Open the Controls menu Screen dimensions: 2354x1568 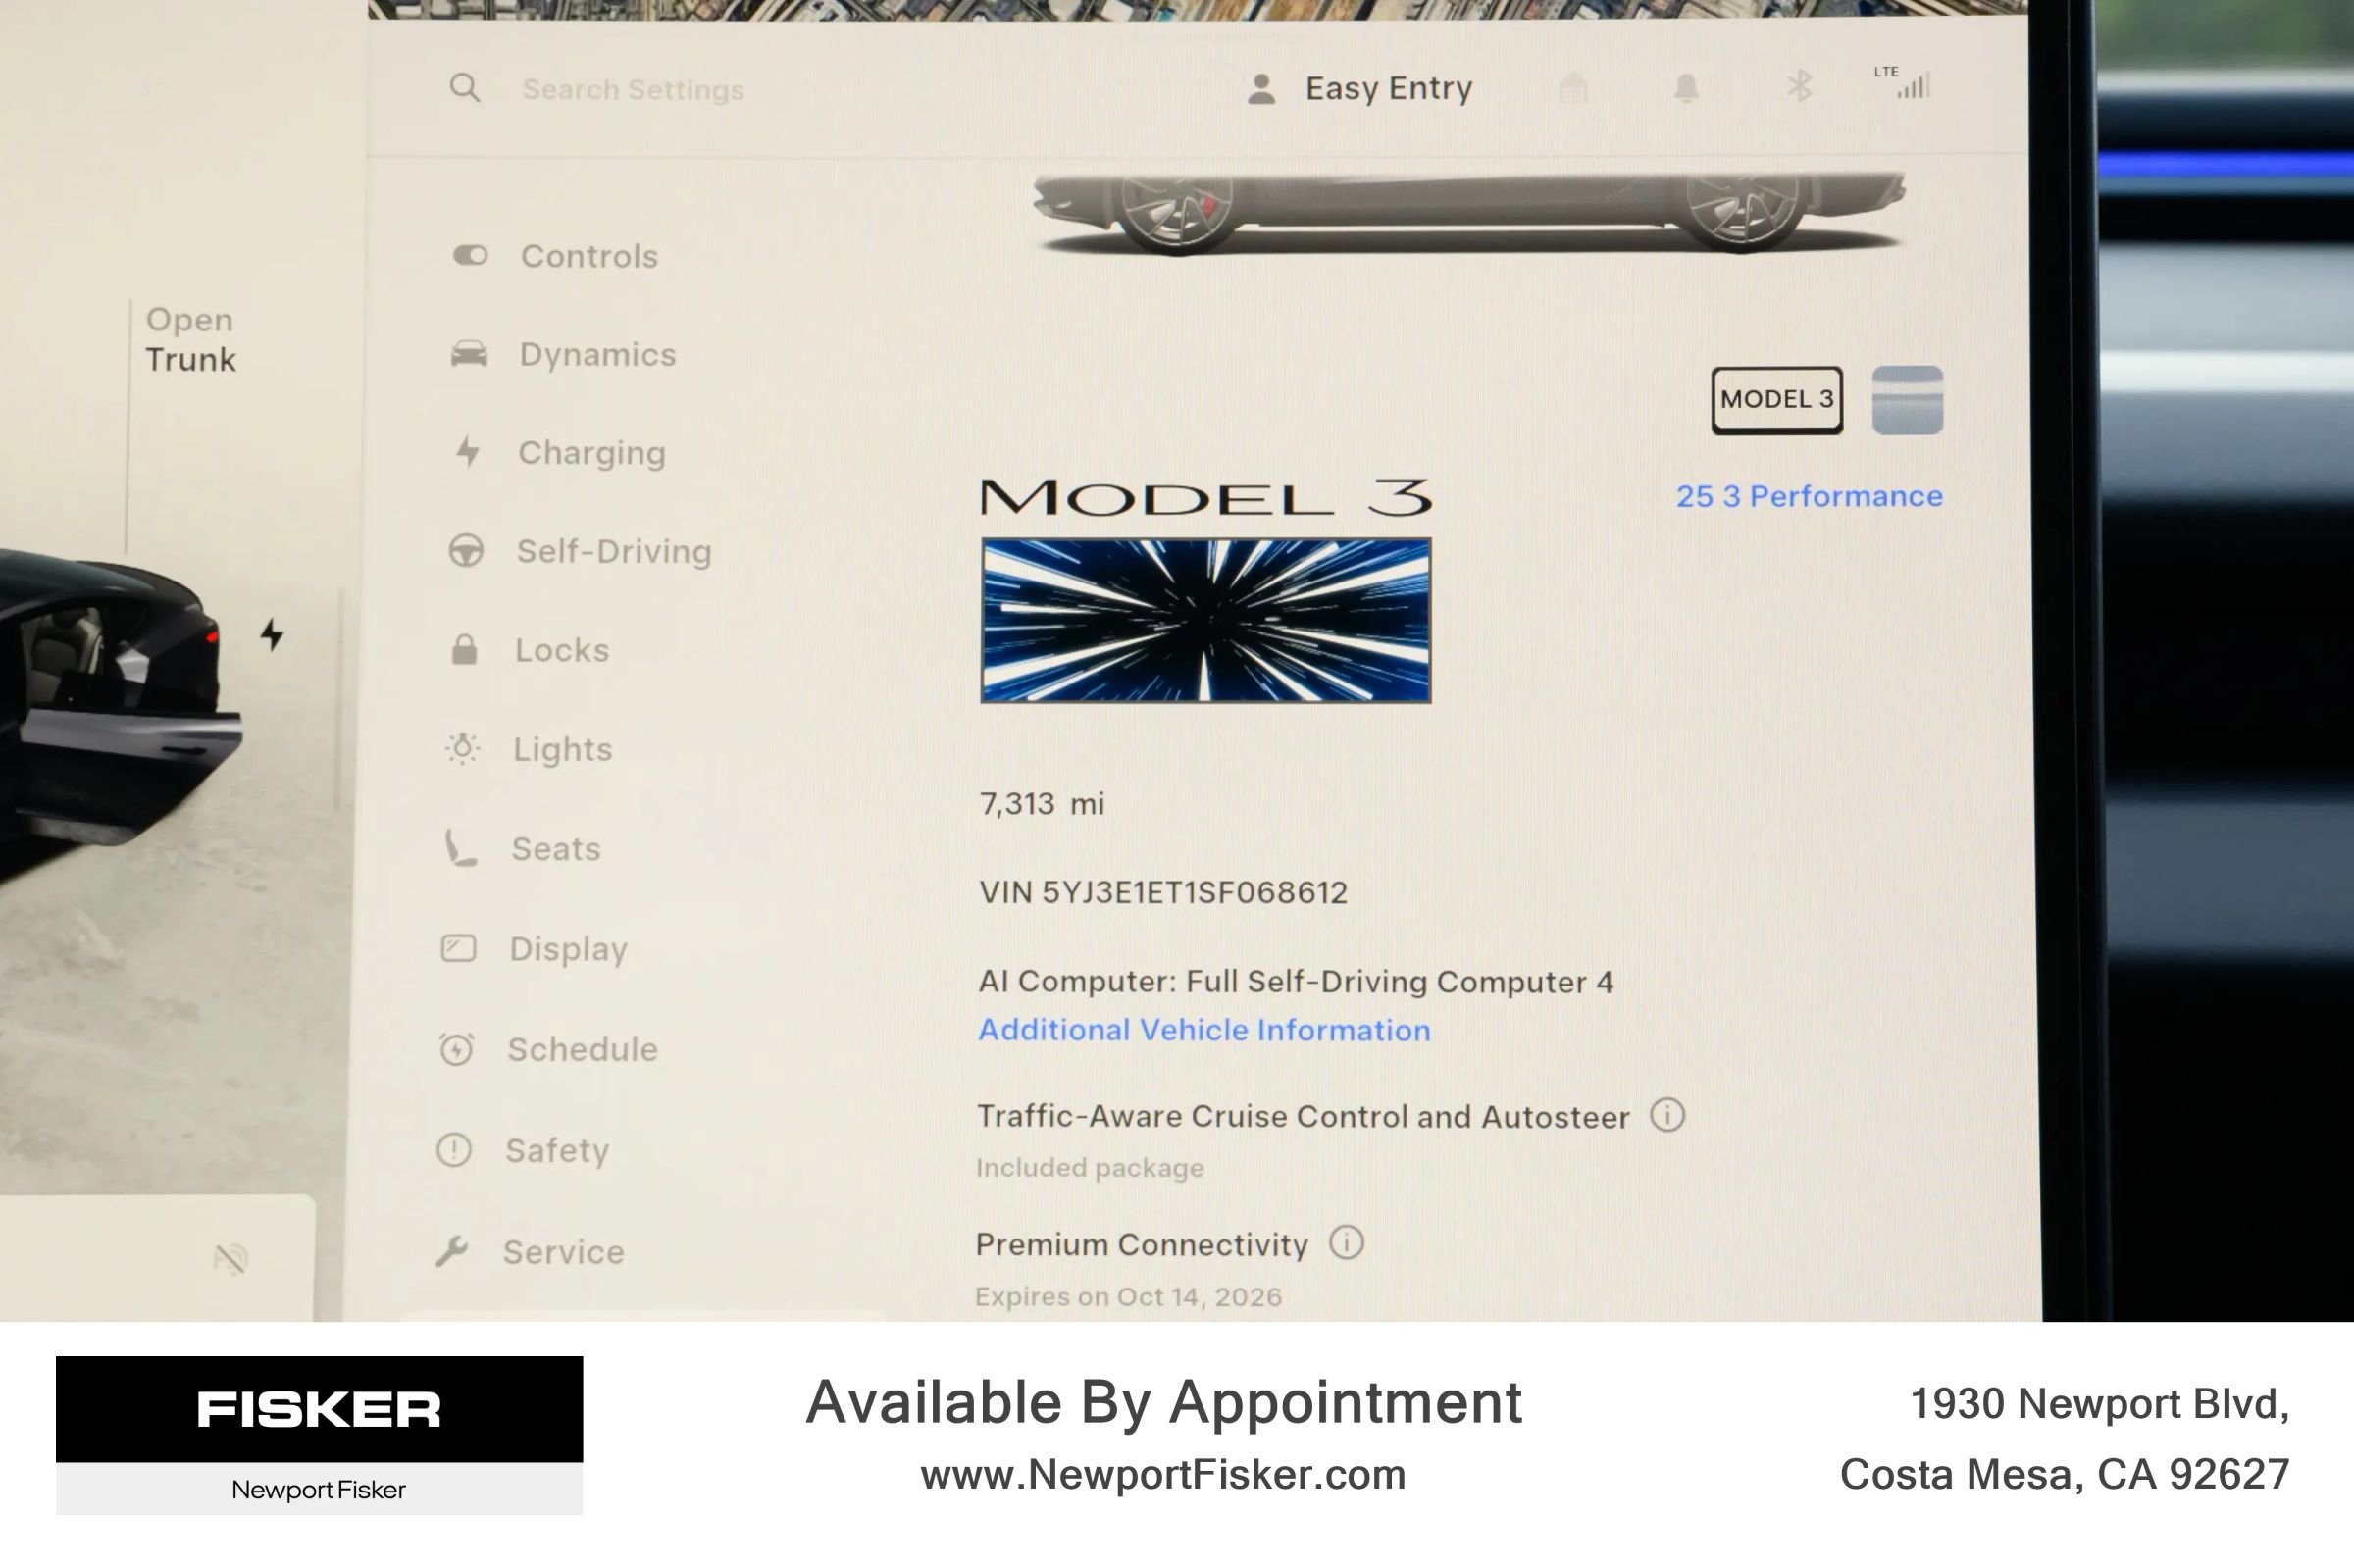click(x=554, y=256)
